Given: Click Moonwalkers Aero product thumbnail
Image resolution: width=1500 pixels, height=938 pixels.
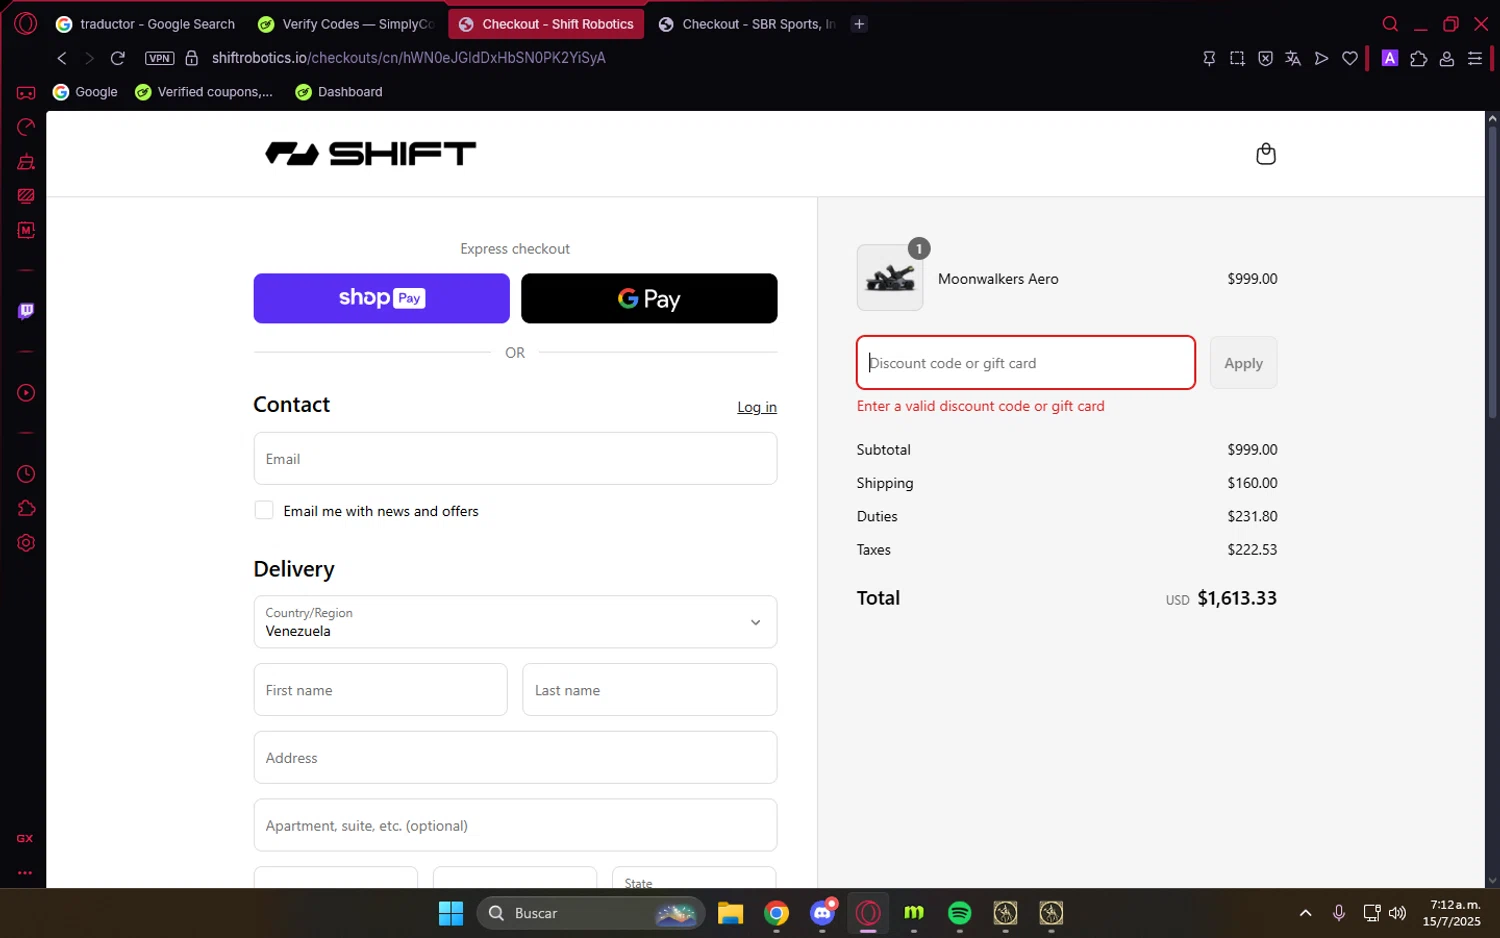Looking at the screenshot, I should [x=890, y=278].
